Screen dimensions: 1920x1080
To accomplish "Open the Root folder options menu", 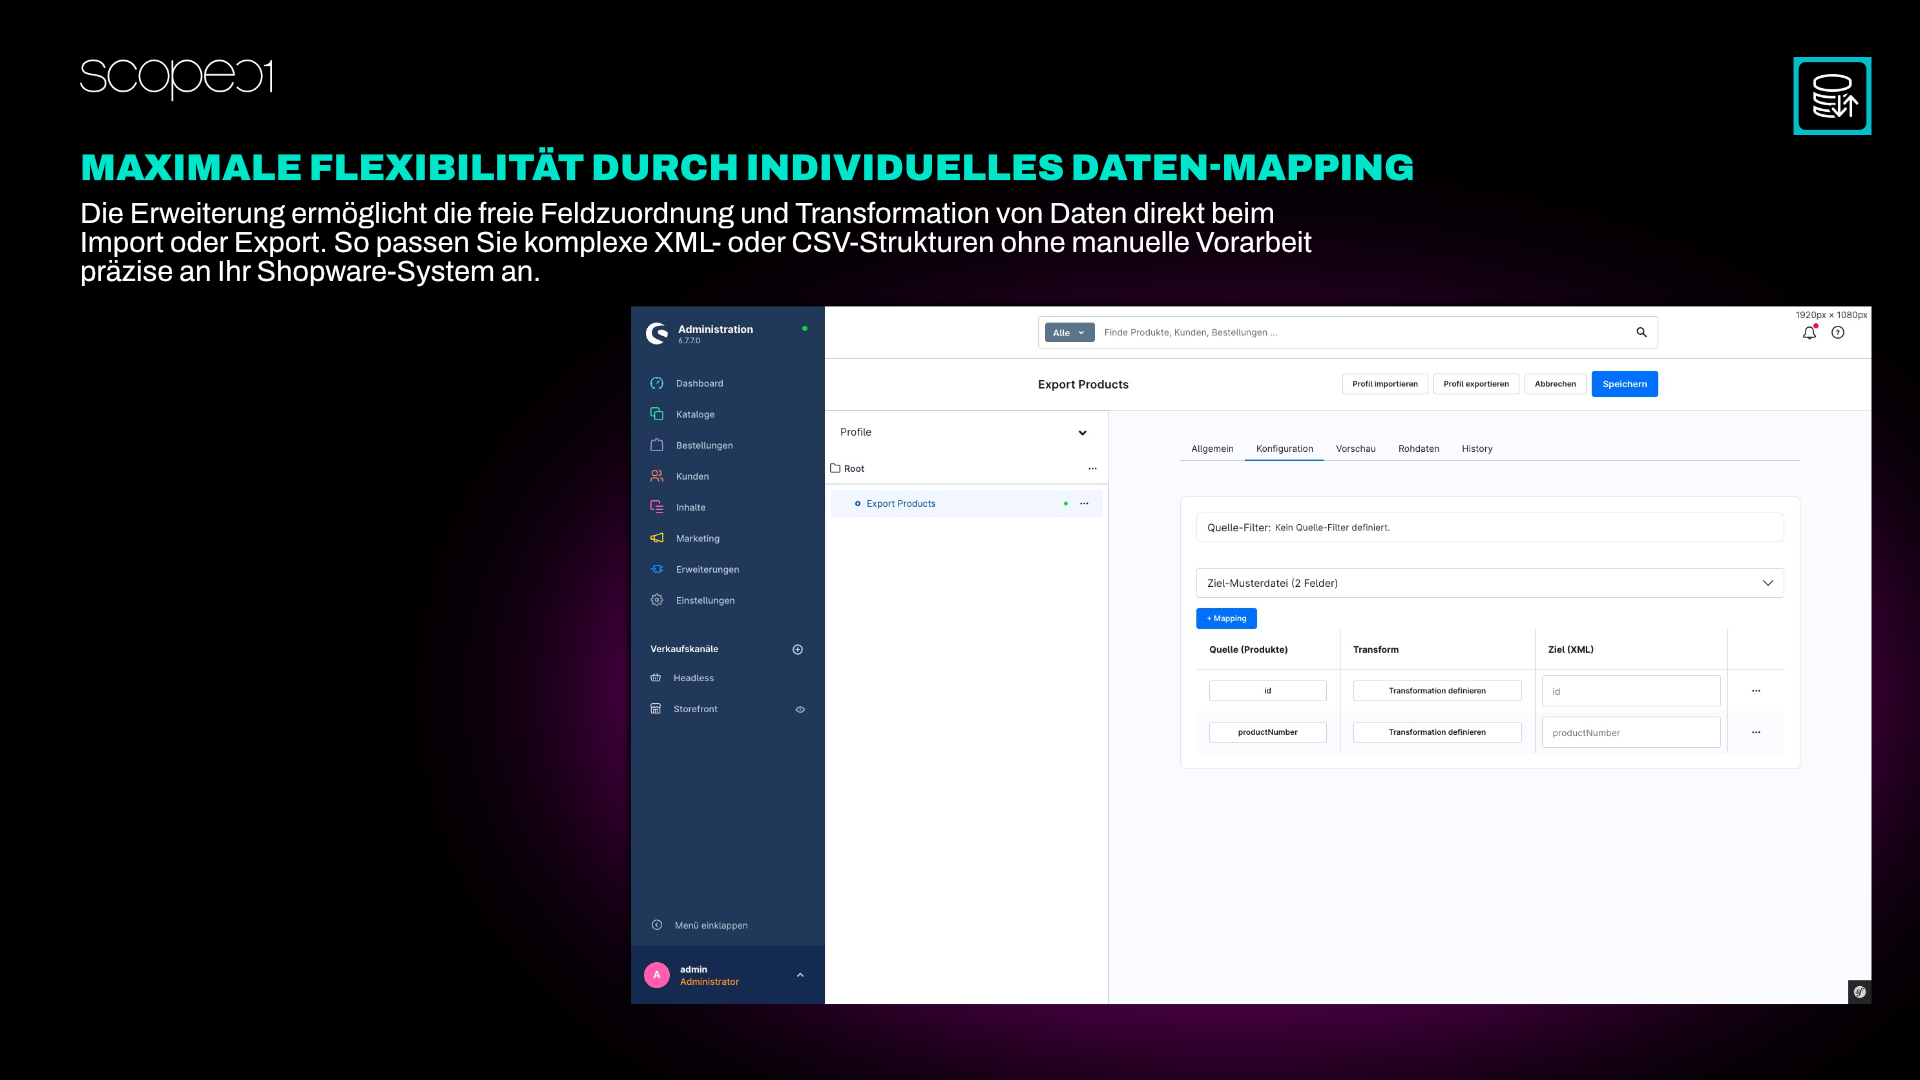I will [1092, 468].
